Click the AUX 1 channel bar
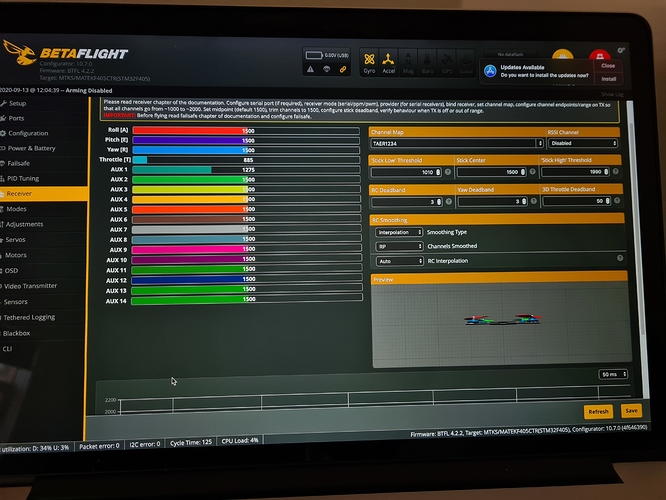This screenshot has width=666, height=500. click(x=246, y=170)
